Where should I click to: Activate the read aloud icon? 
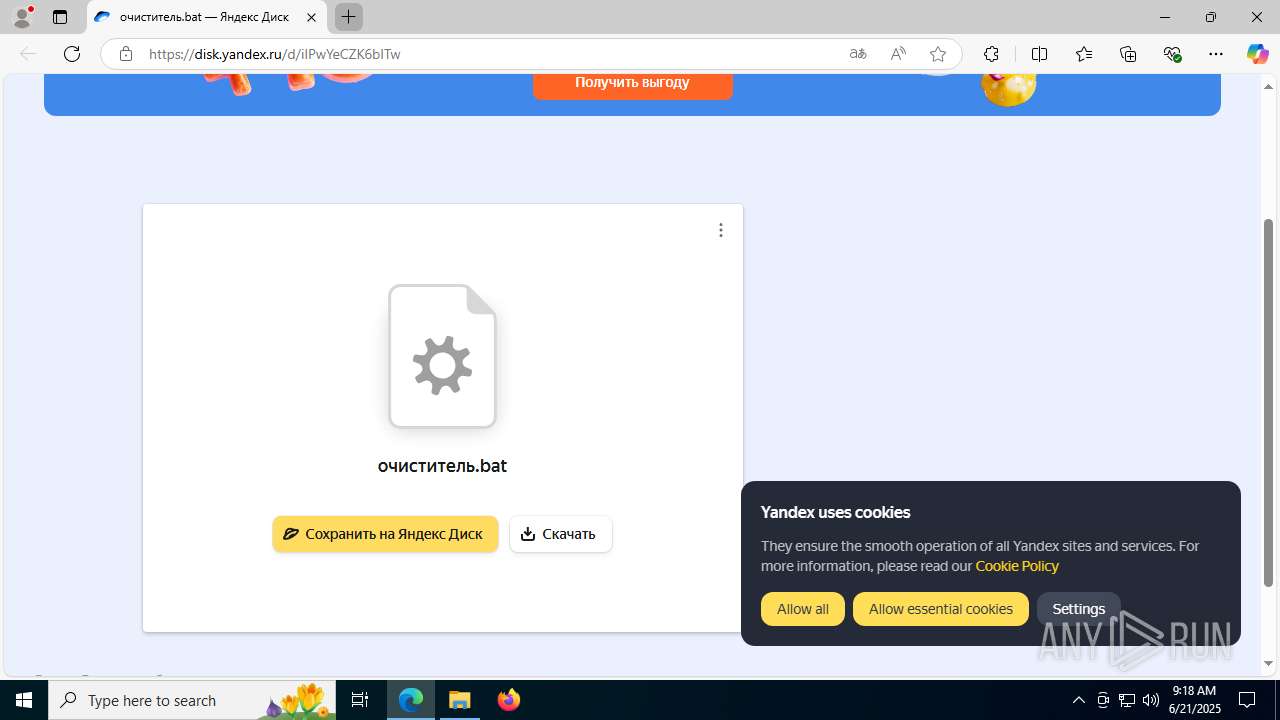(x=898, y=54)
